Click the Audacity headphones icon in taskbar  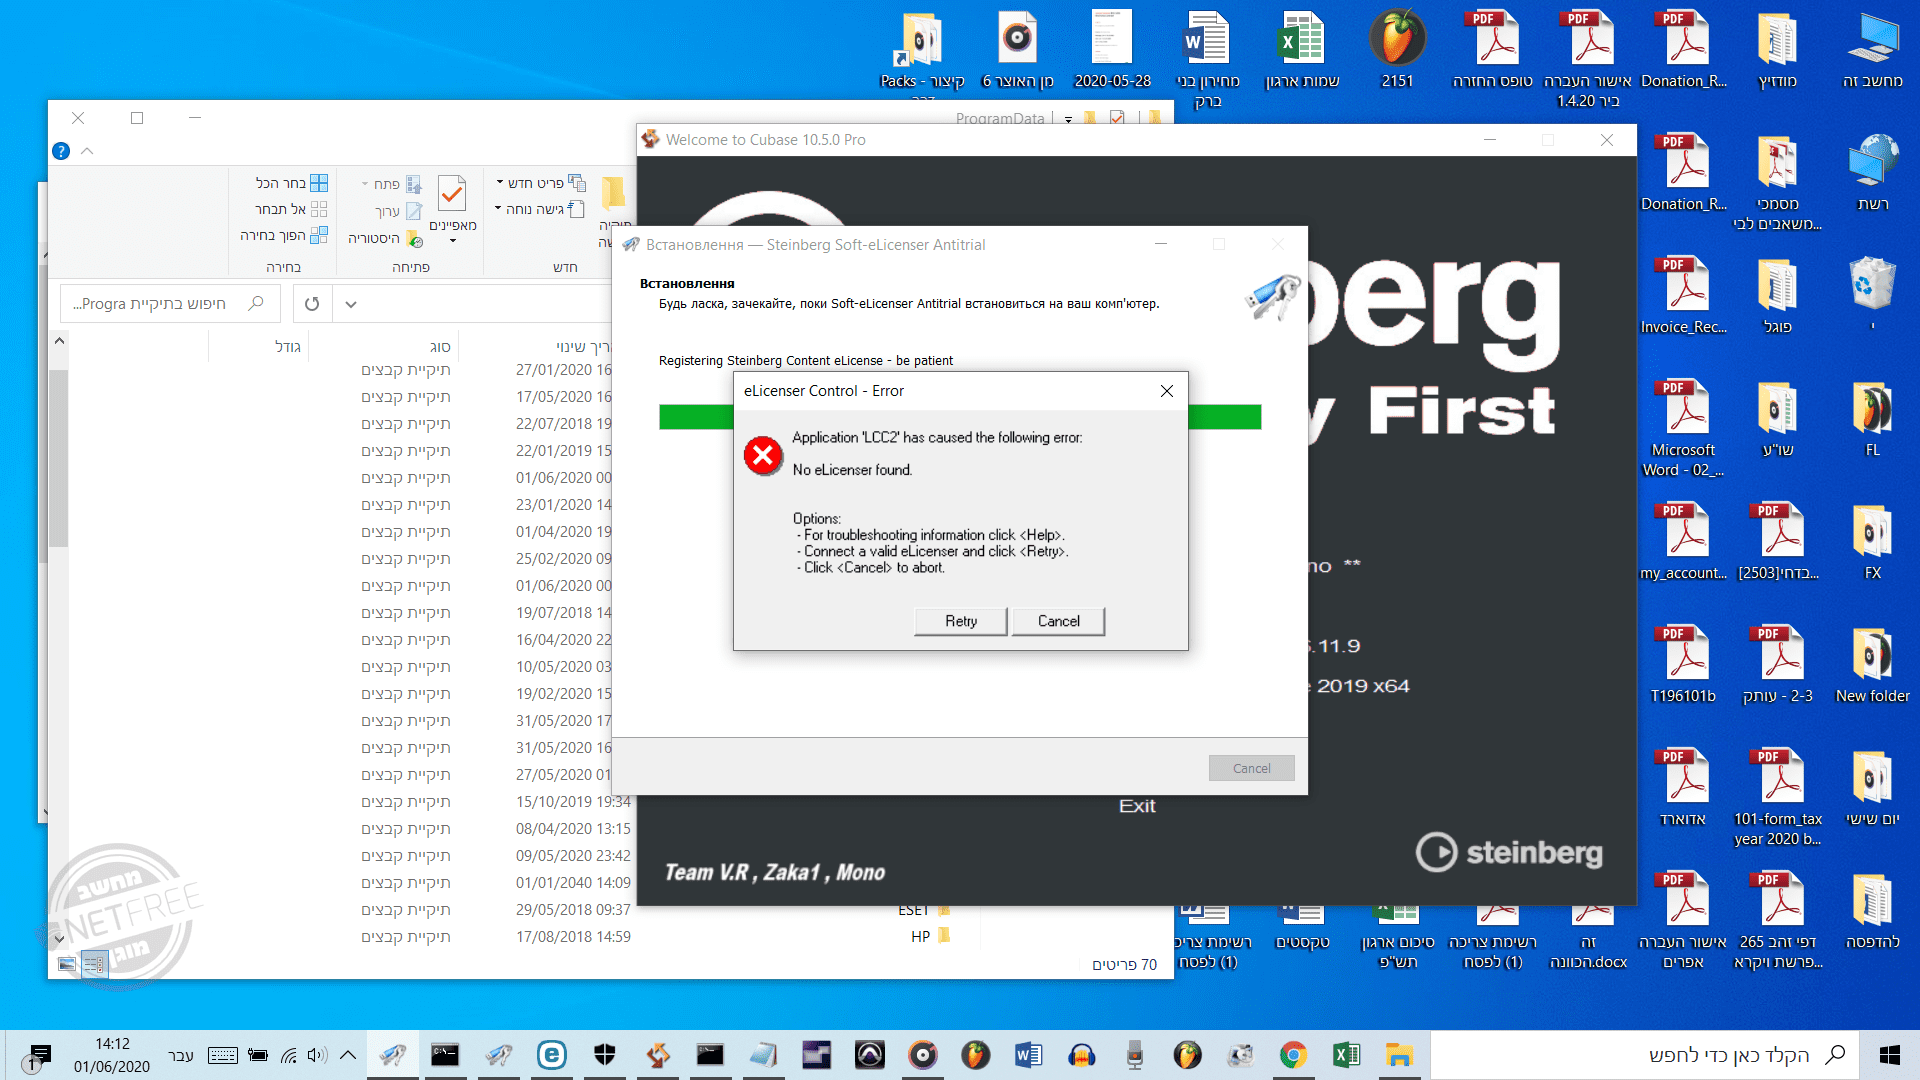tap(1081, 1055)
